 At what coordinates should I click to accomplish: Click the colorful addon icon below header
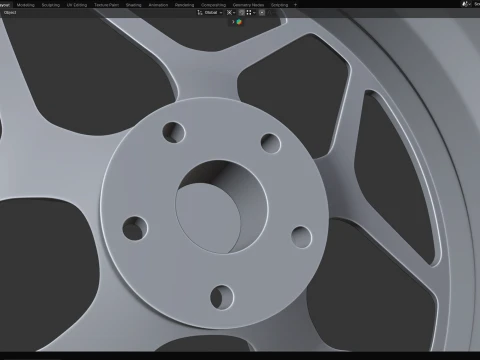pos(239,22)
